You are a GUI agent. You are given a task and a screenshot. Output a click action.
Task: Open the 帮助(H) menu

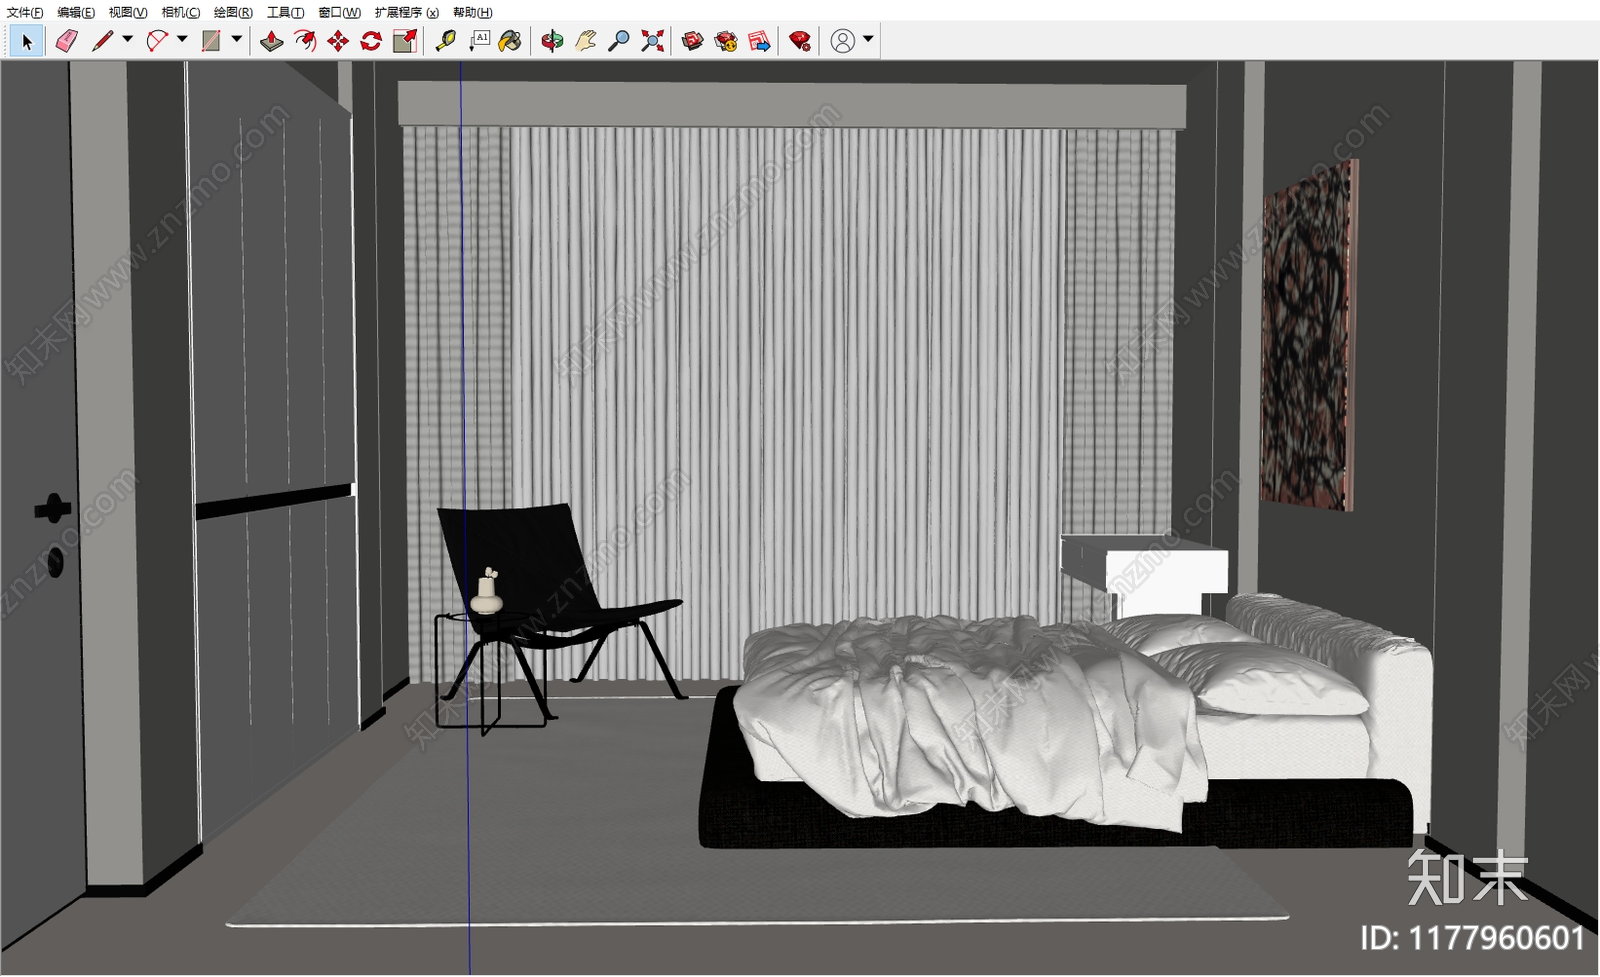[x=472, y=12]
